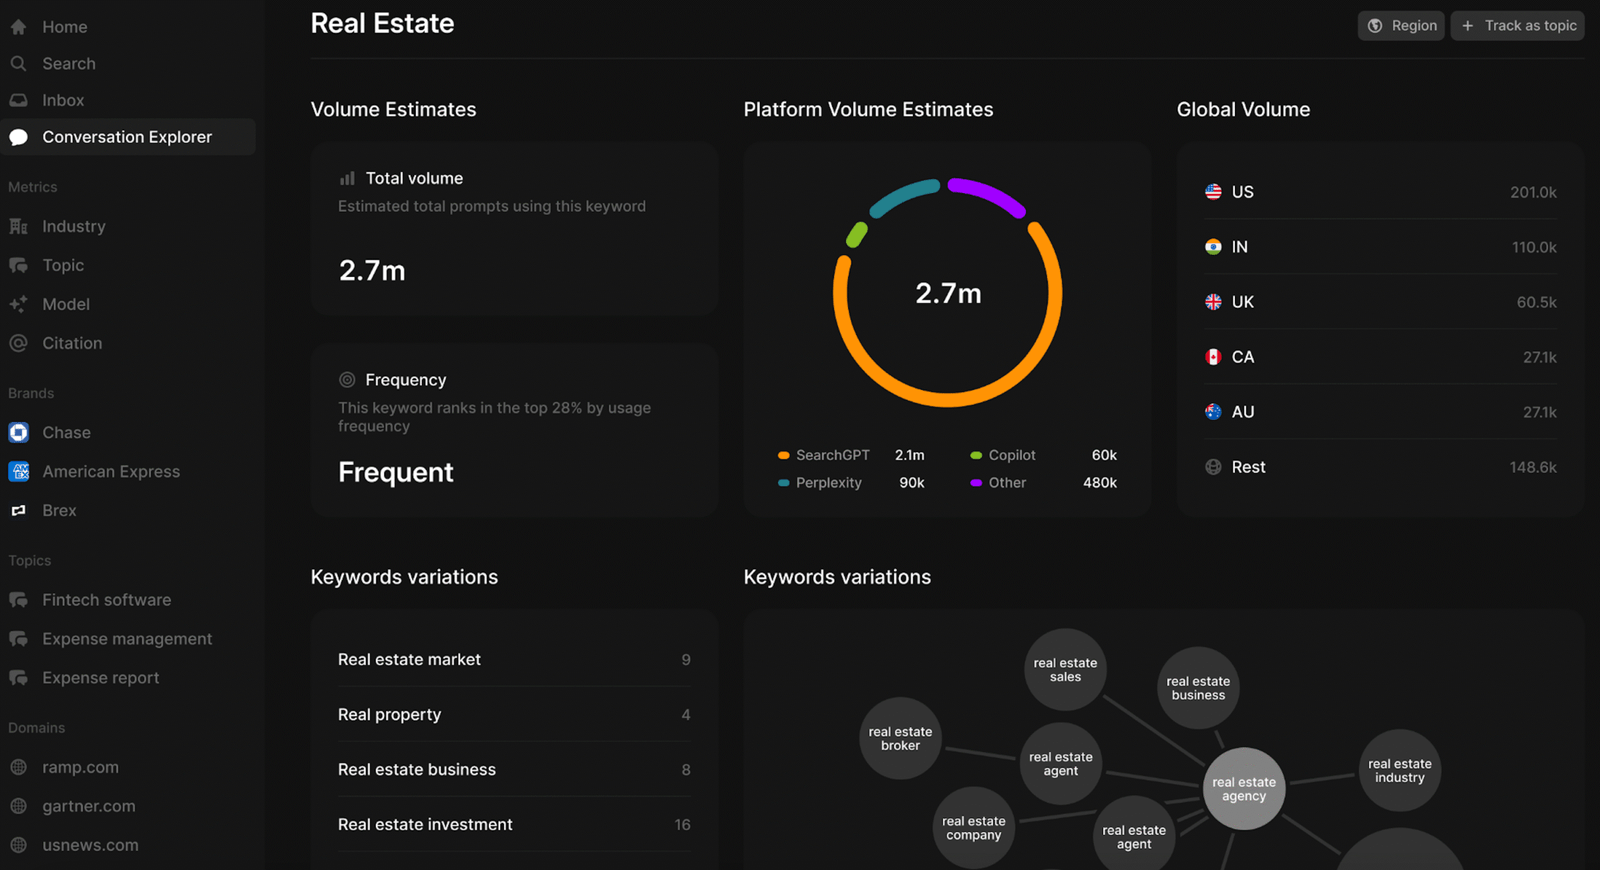This screenshot has width=1600, height=870.
Task: Select Conversation Explorer menu item
Action: point(128,137)
